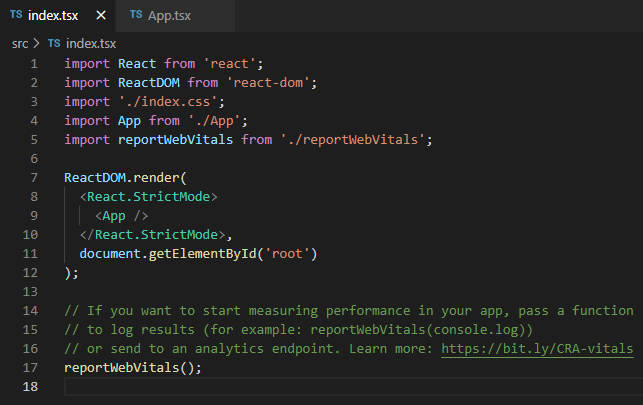Click the reportWebVitals() call on line 17
The width and height of the screenshot is (643, 405).
click(x=133, y=367)
